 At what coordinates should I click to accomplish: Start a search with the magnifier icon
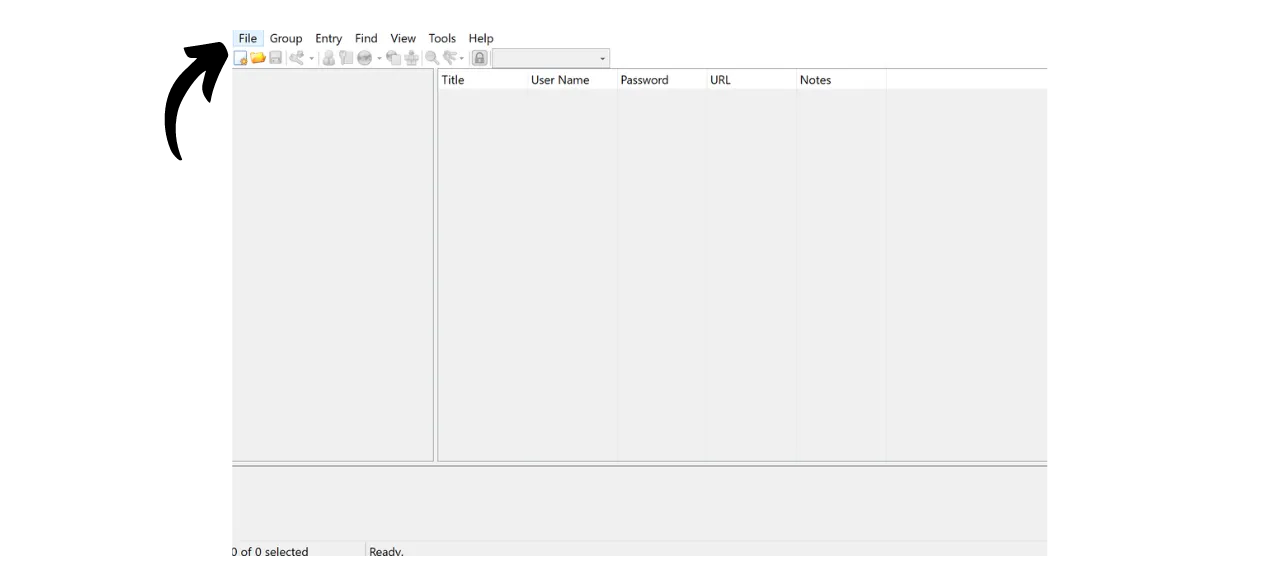[431, 58]
